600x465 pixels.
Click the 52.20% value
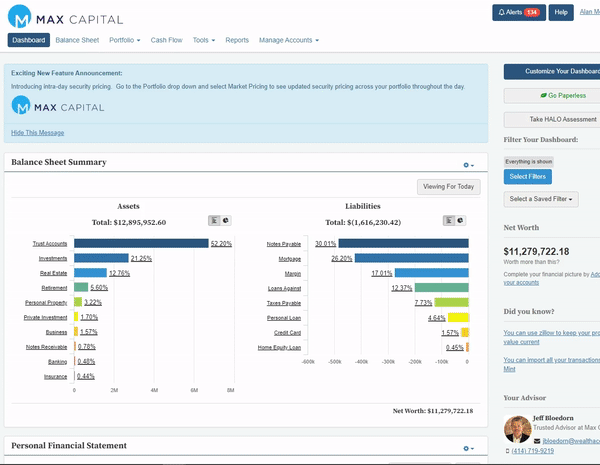221,244
